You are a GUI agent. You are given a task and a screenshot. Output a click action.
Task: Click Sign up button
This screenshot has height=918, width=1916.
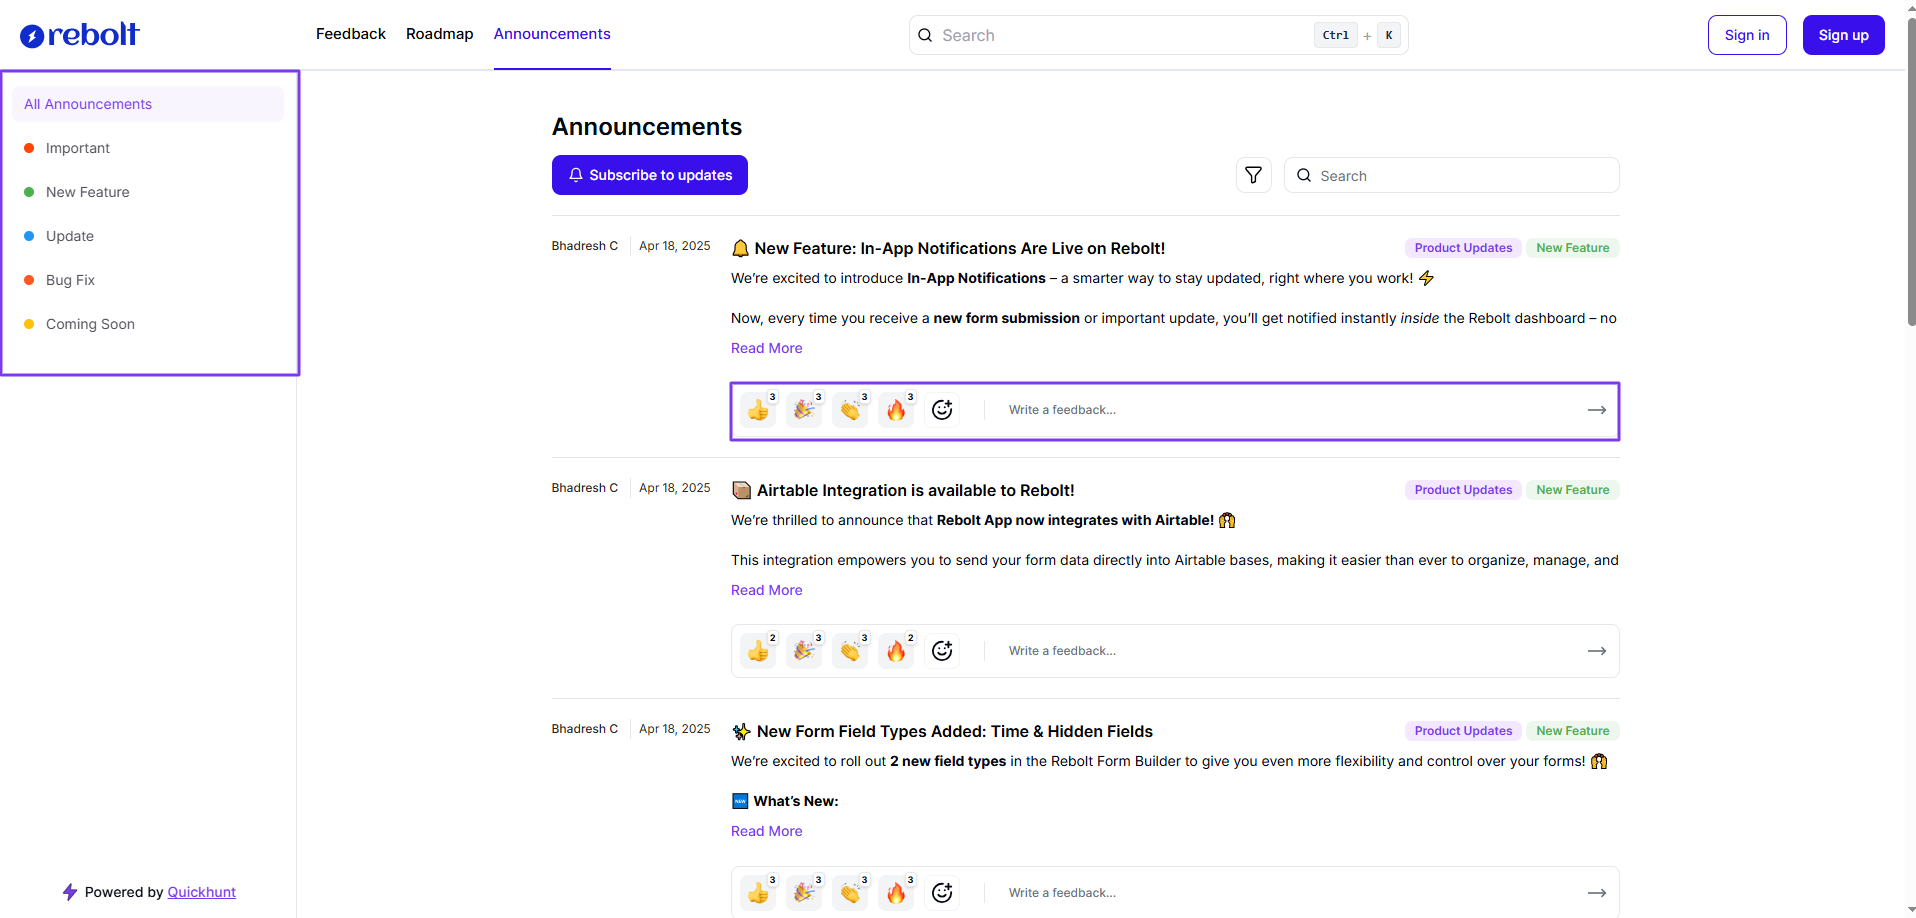coord(1843,35)
